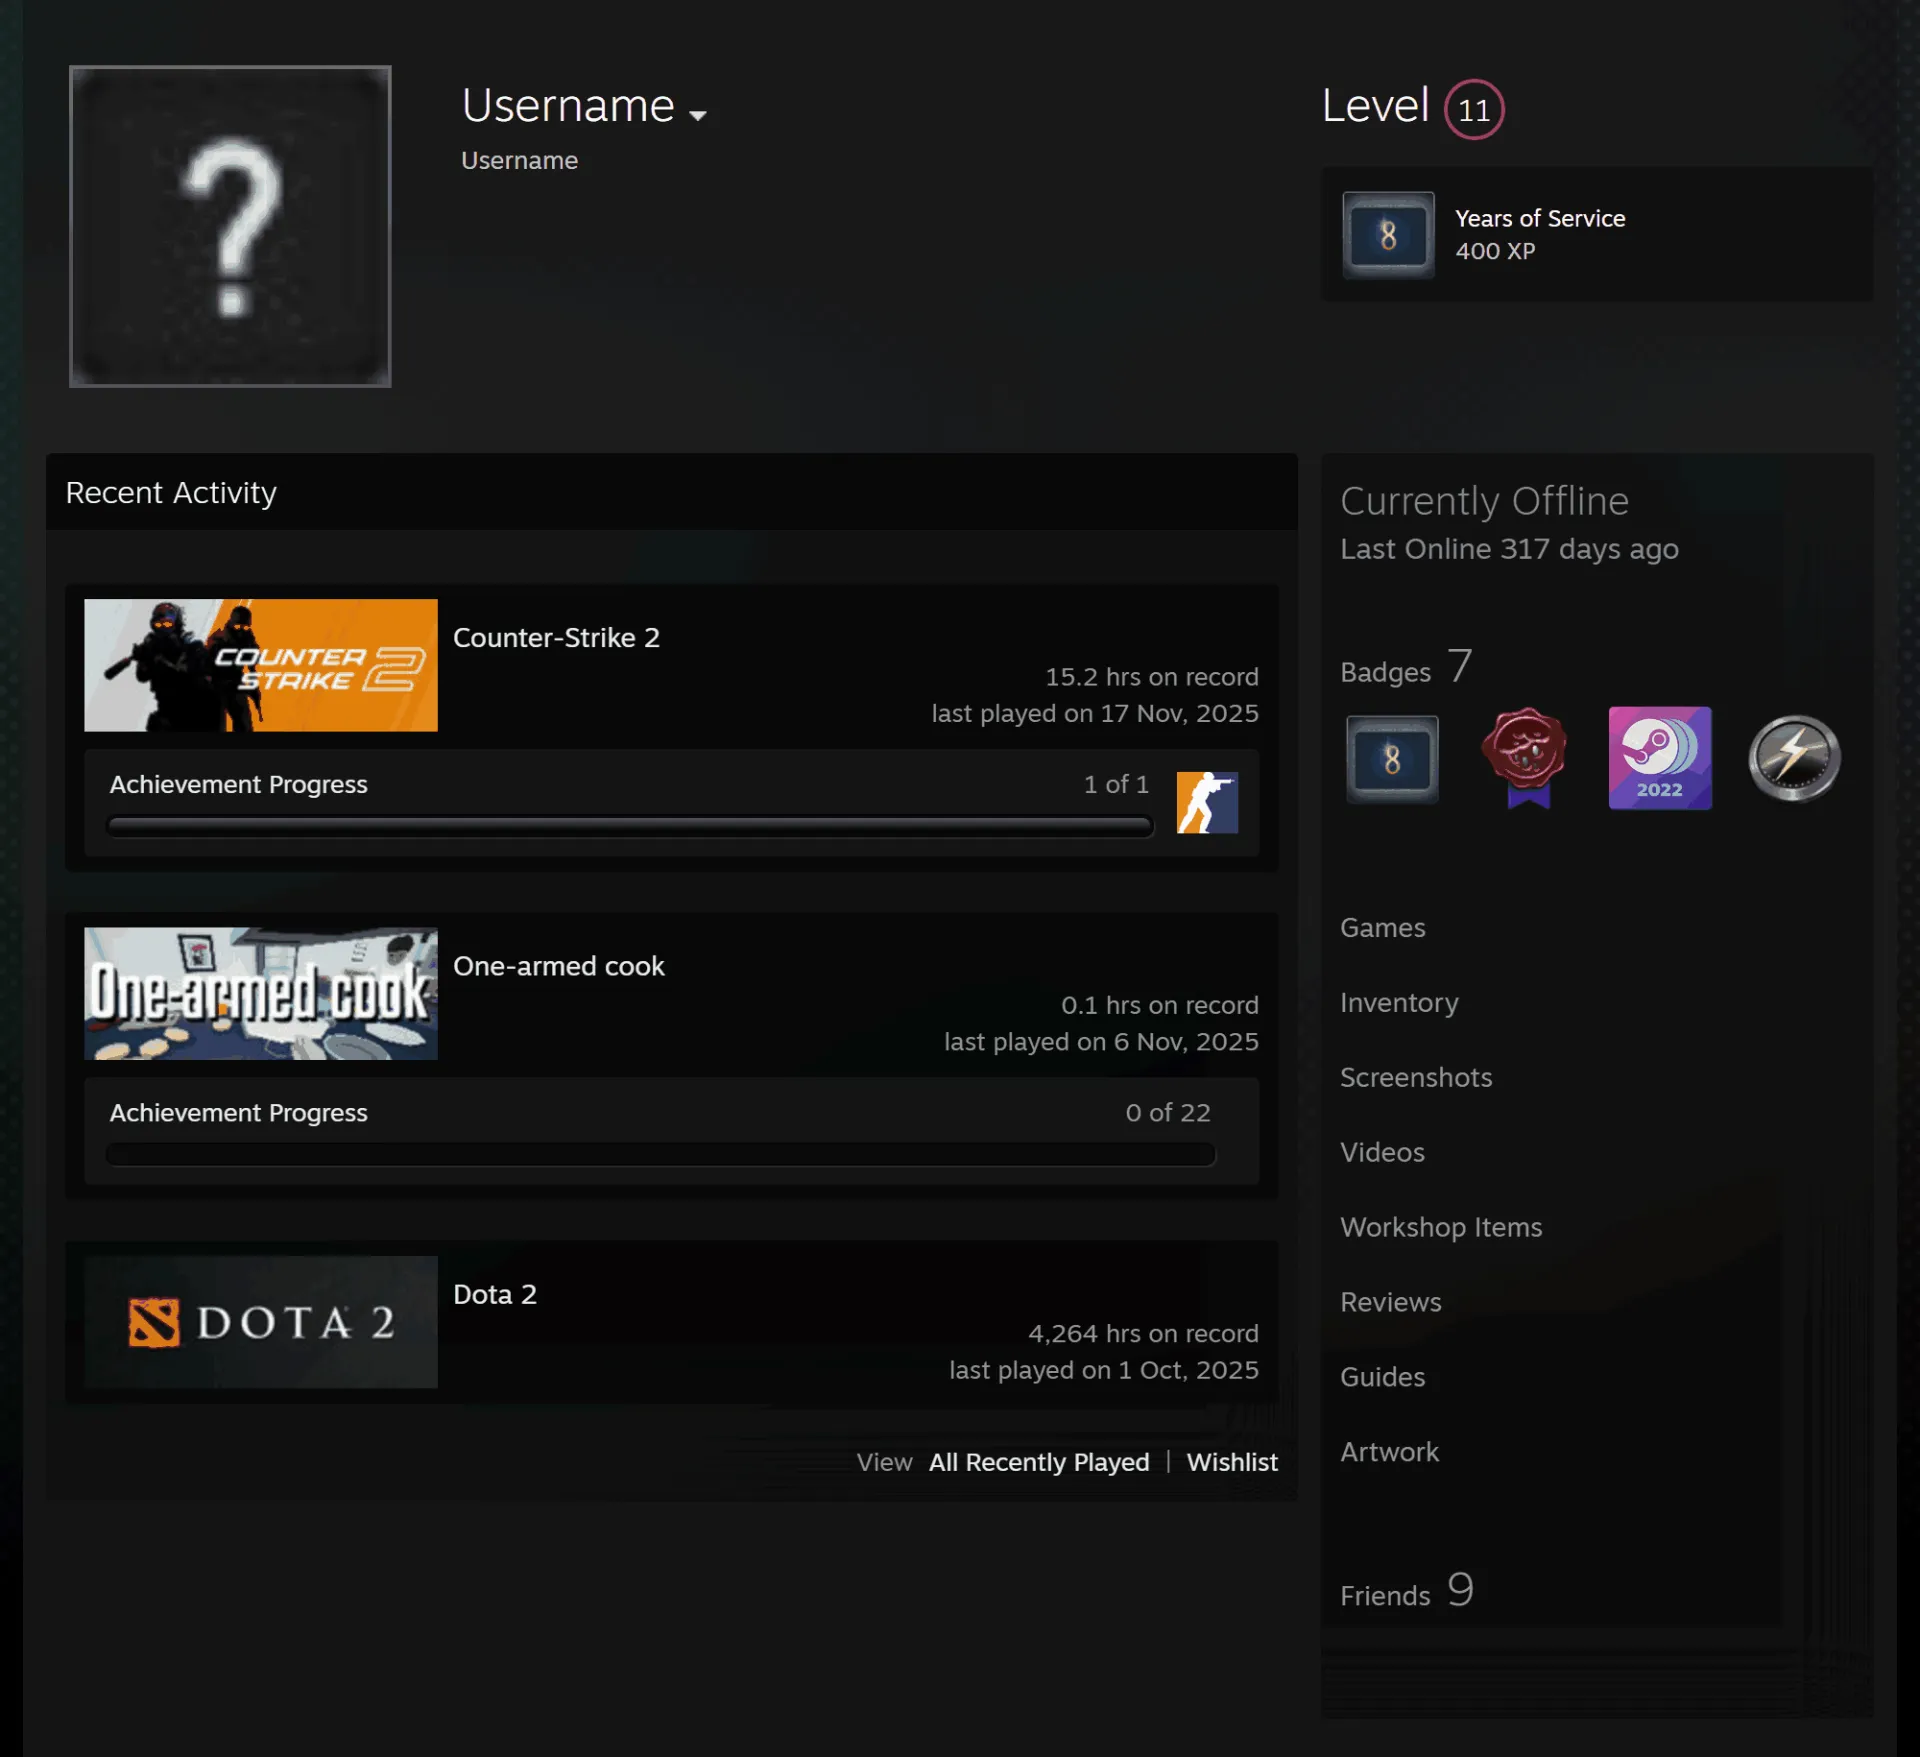Click the Counter-Strike 2 achievement icon

click(x=1207, y=802)
